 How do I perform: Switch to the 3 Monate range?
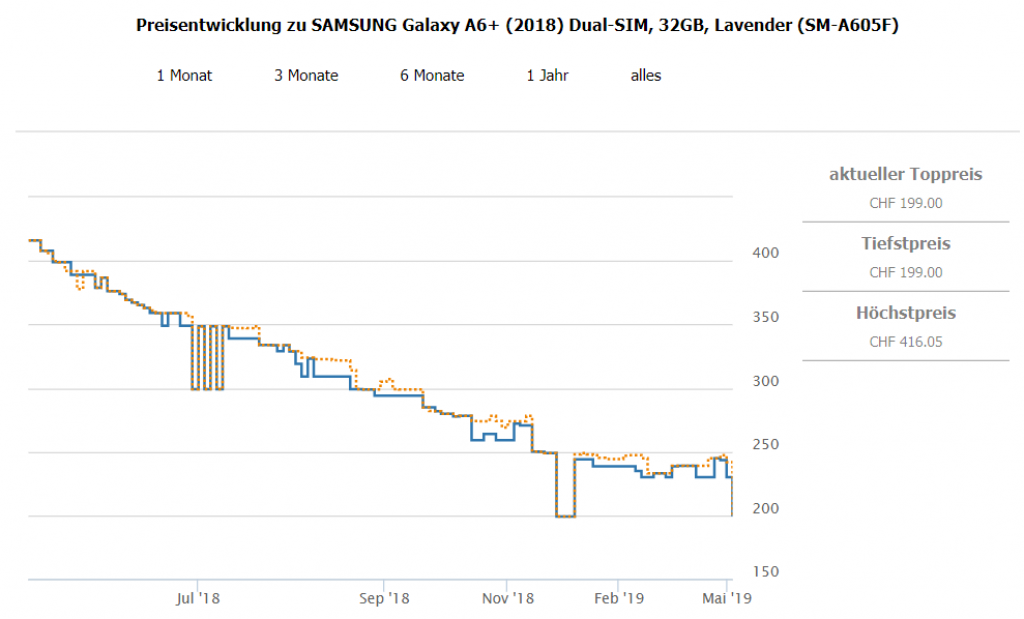(306, 75)
